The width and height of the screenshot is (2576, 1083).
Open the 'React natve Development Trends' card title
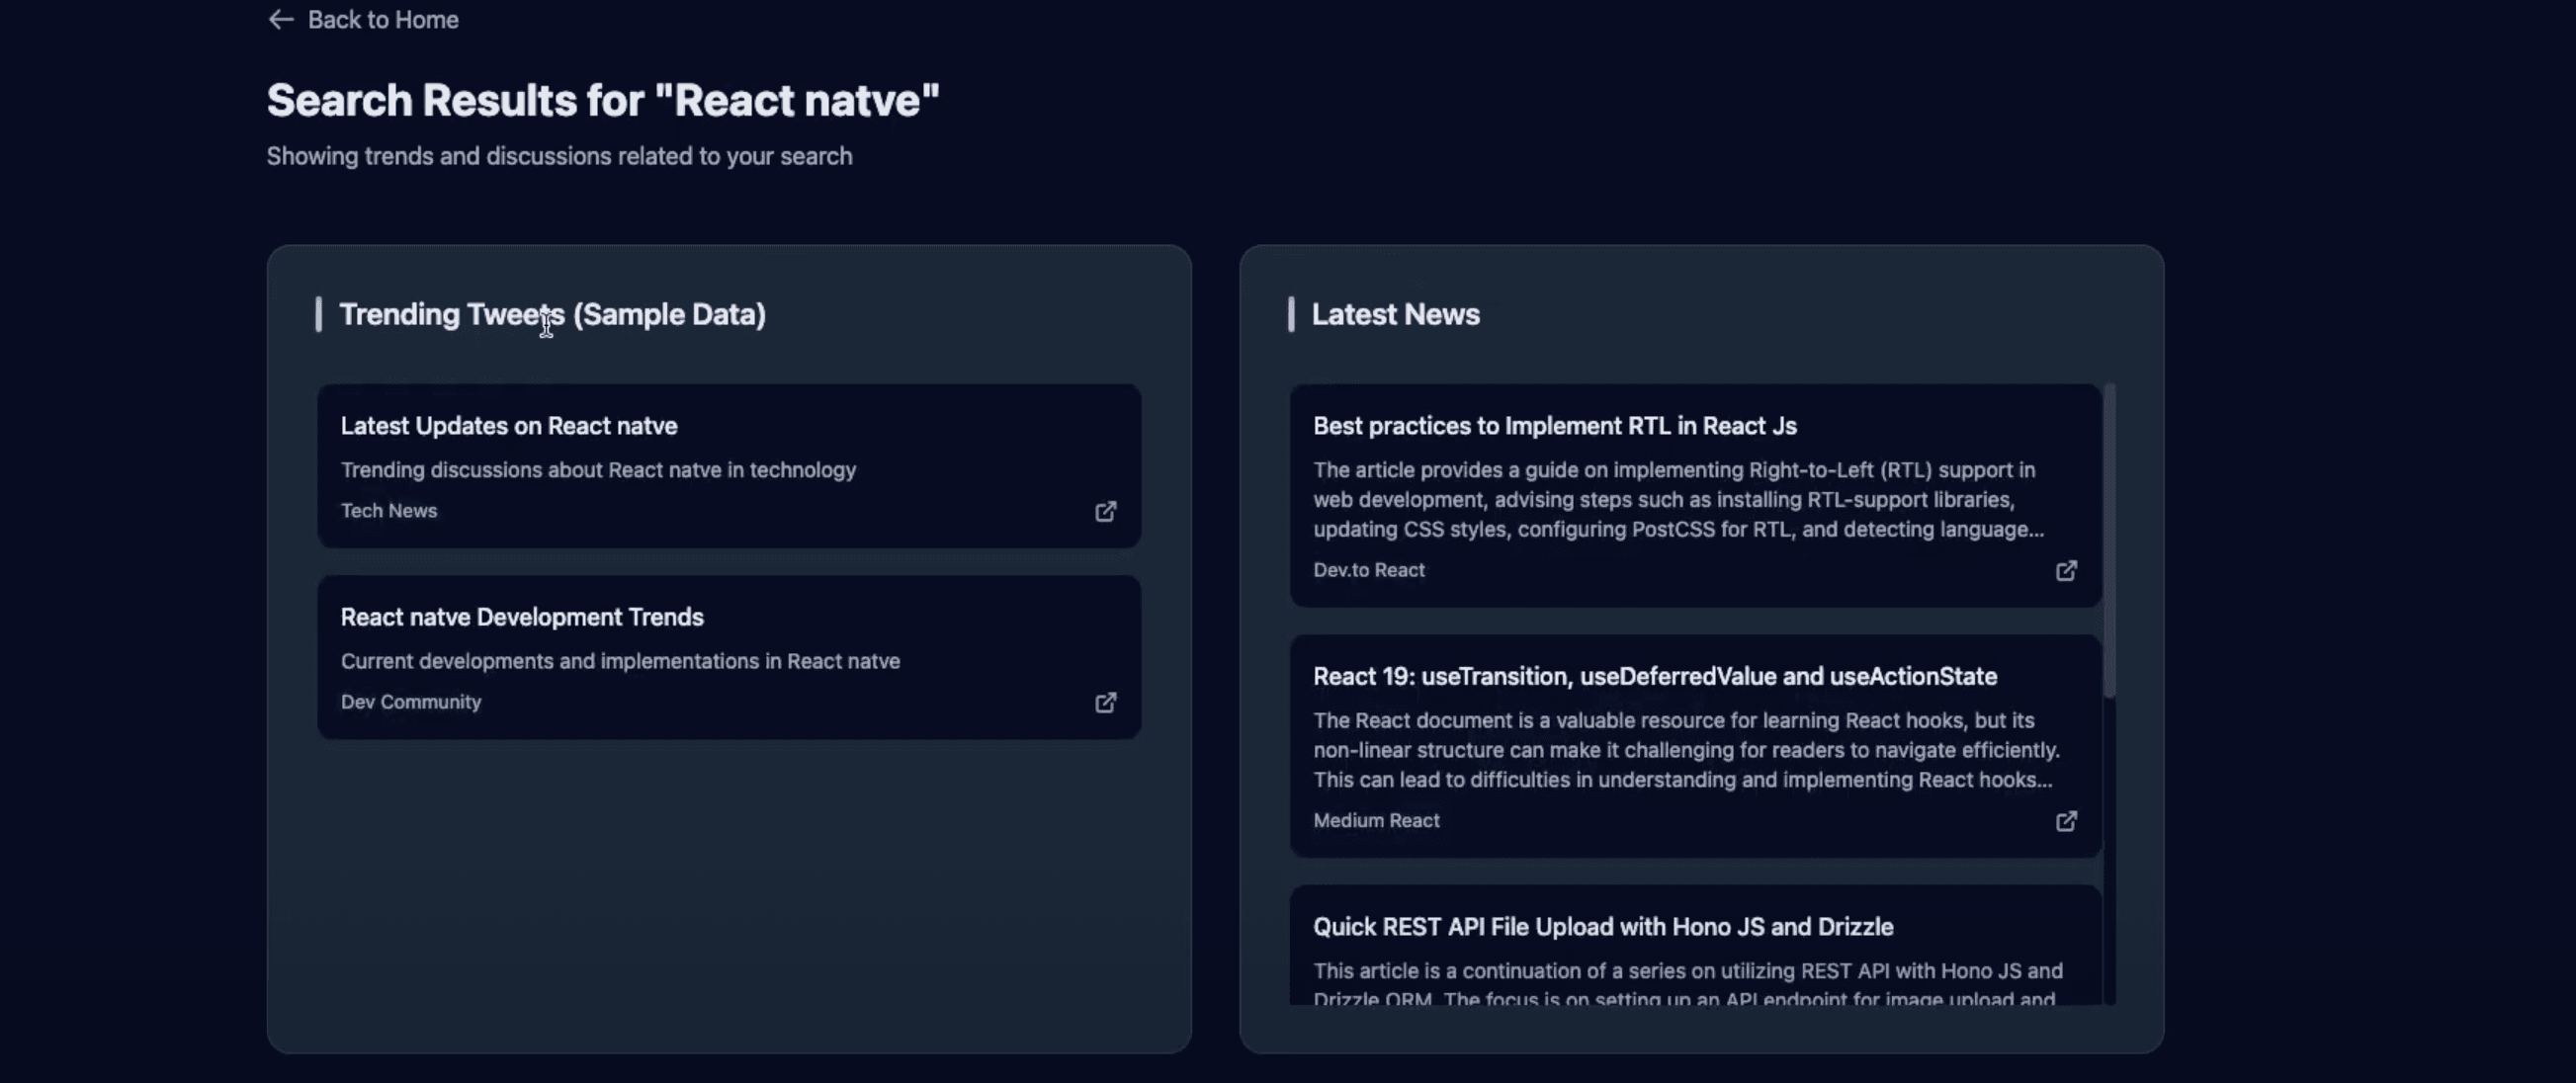click(x=522, y=617)
